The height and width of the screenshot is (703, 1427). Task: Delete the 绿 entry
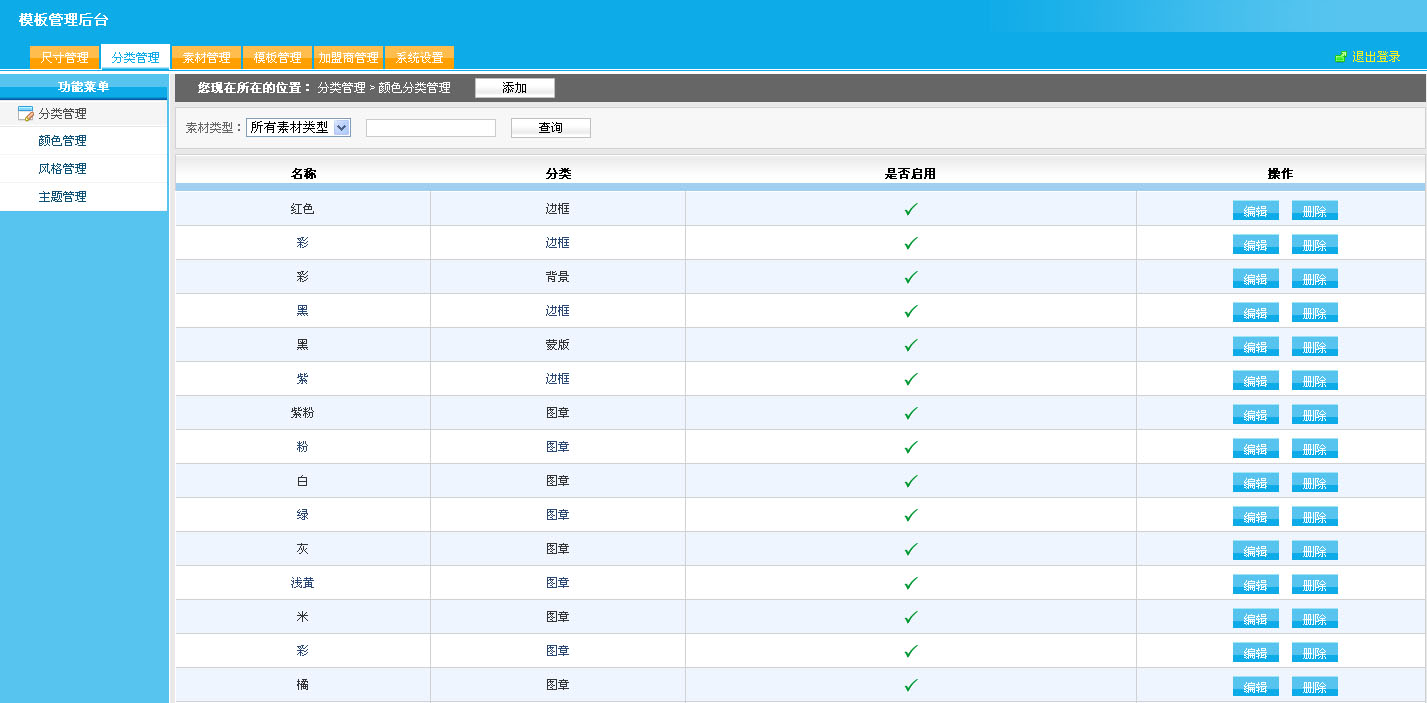pos(1315,517)
